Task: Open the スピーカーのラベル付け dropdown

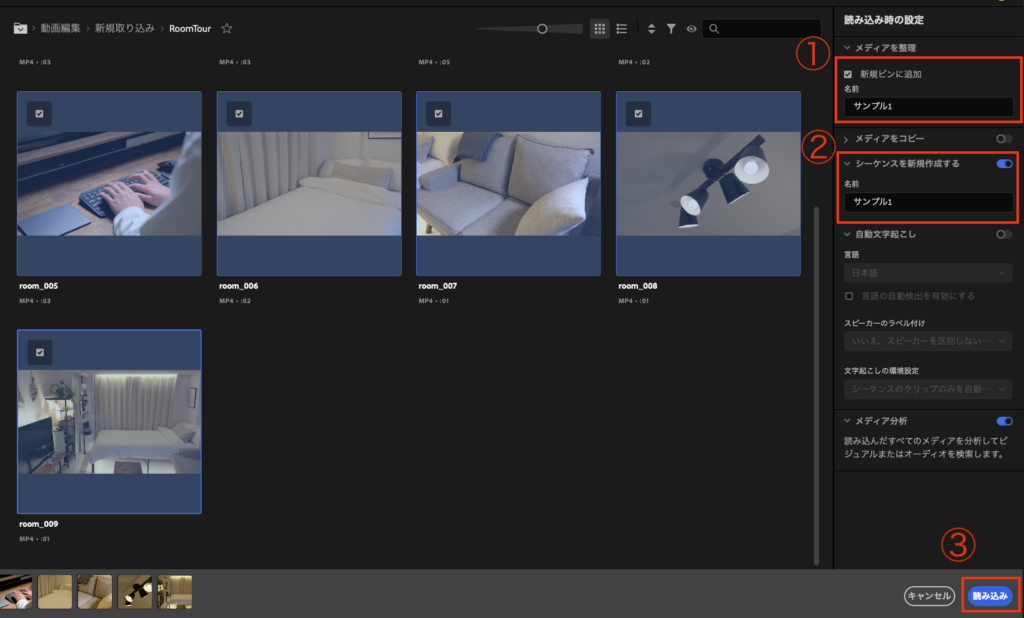Action: pos(928,341)
